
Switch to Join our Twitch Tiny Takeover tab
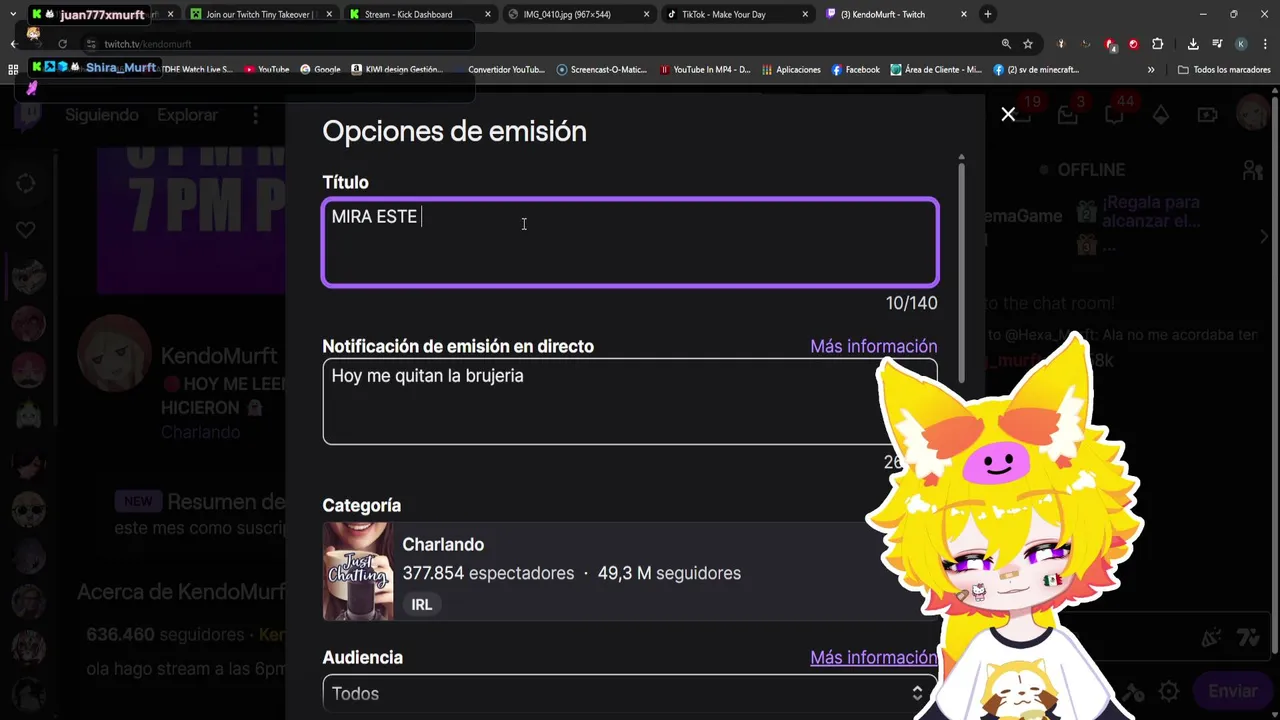click(260, 14)
